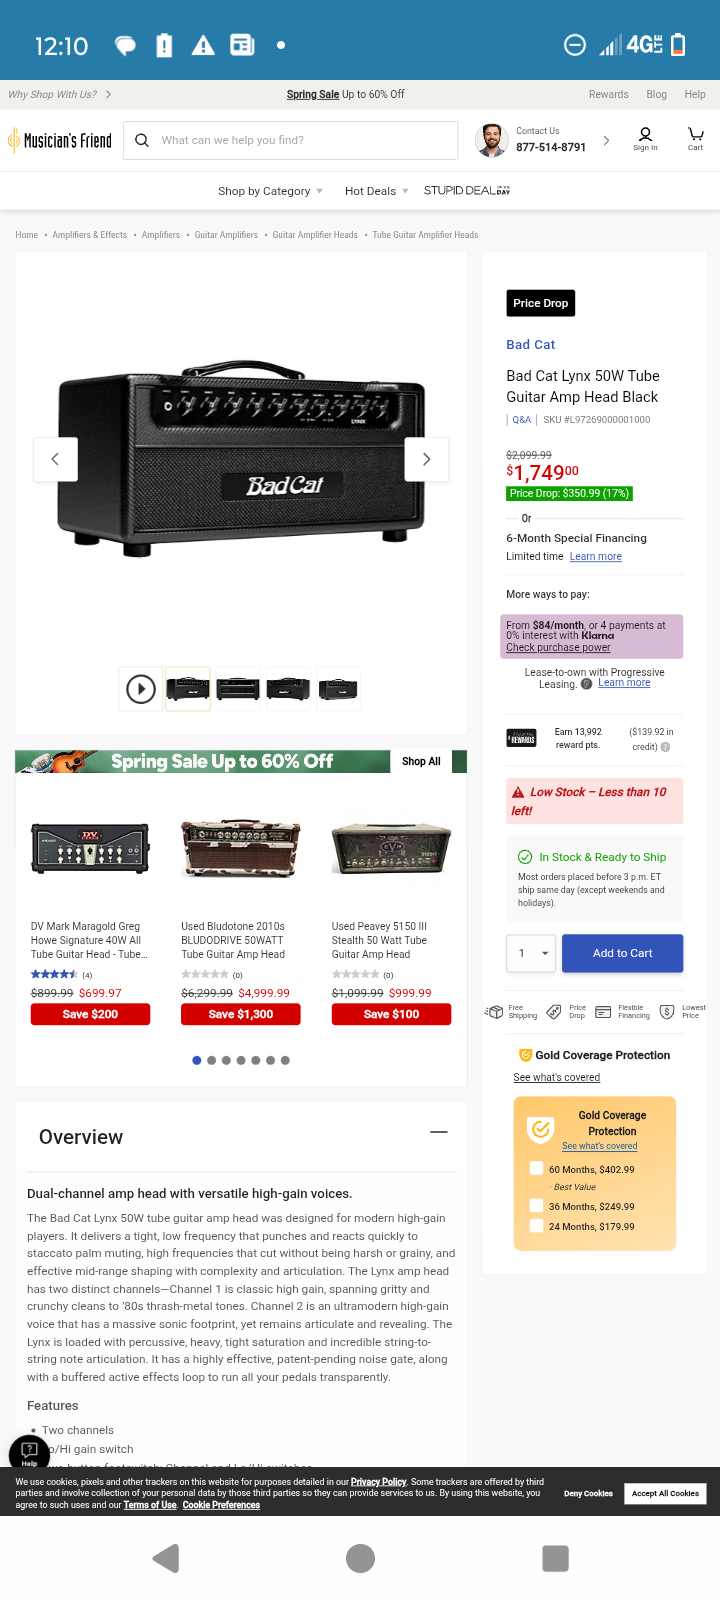Click the reward credit question icon
The width and height of the screenshot is (720, 1600).
click(665, 747)
